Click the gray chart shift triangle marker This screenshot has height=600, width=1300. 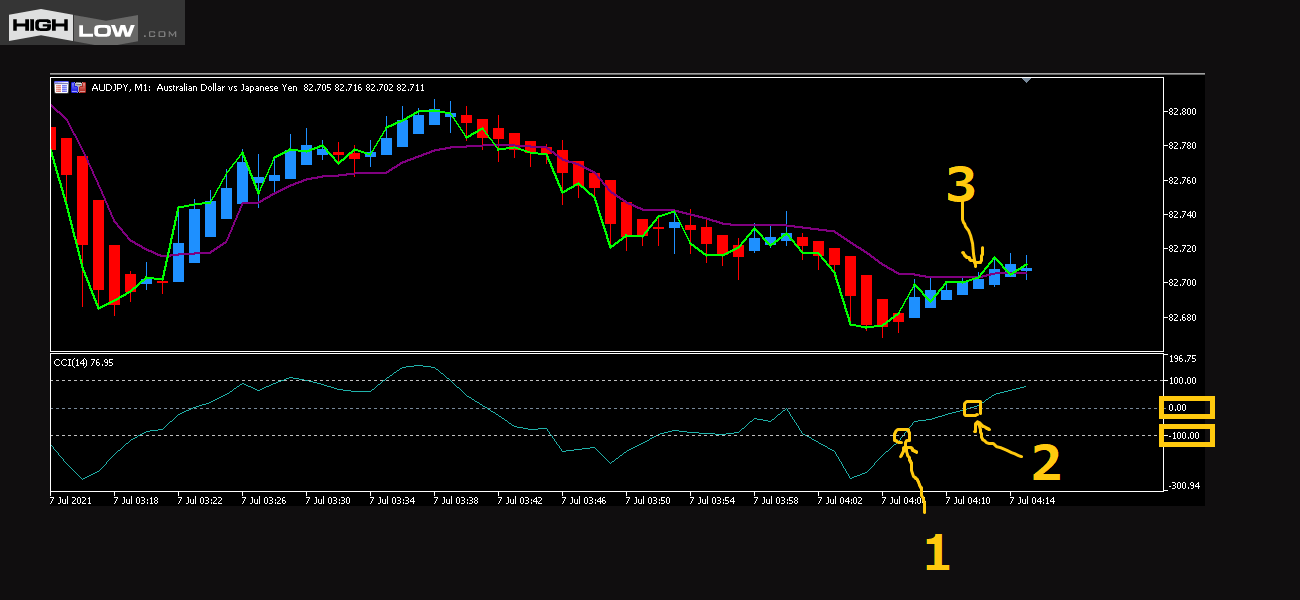(x=1025, y=80)
